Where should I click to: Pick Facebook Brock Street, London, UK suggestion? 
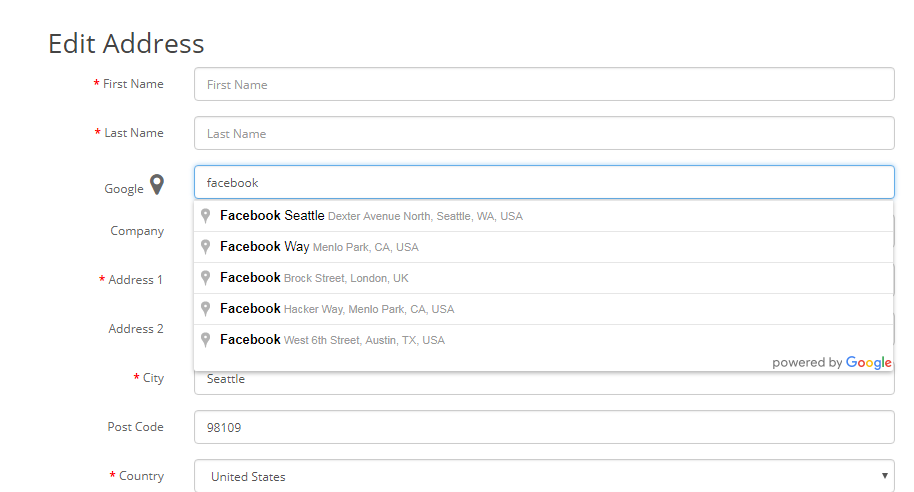[x=543, y=278]
